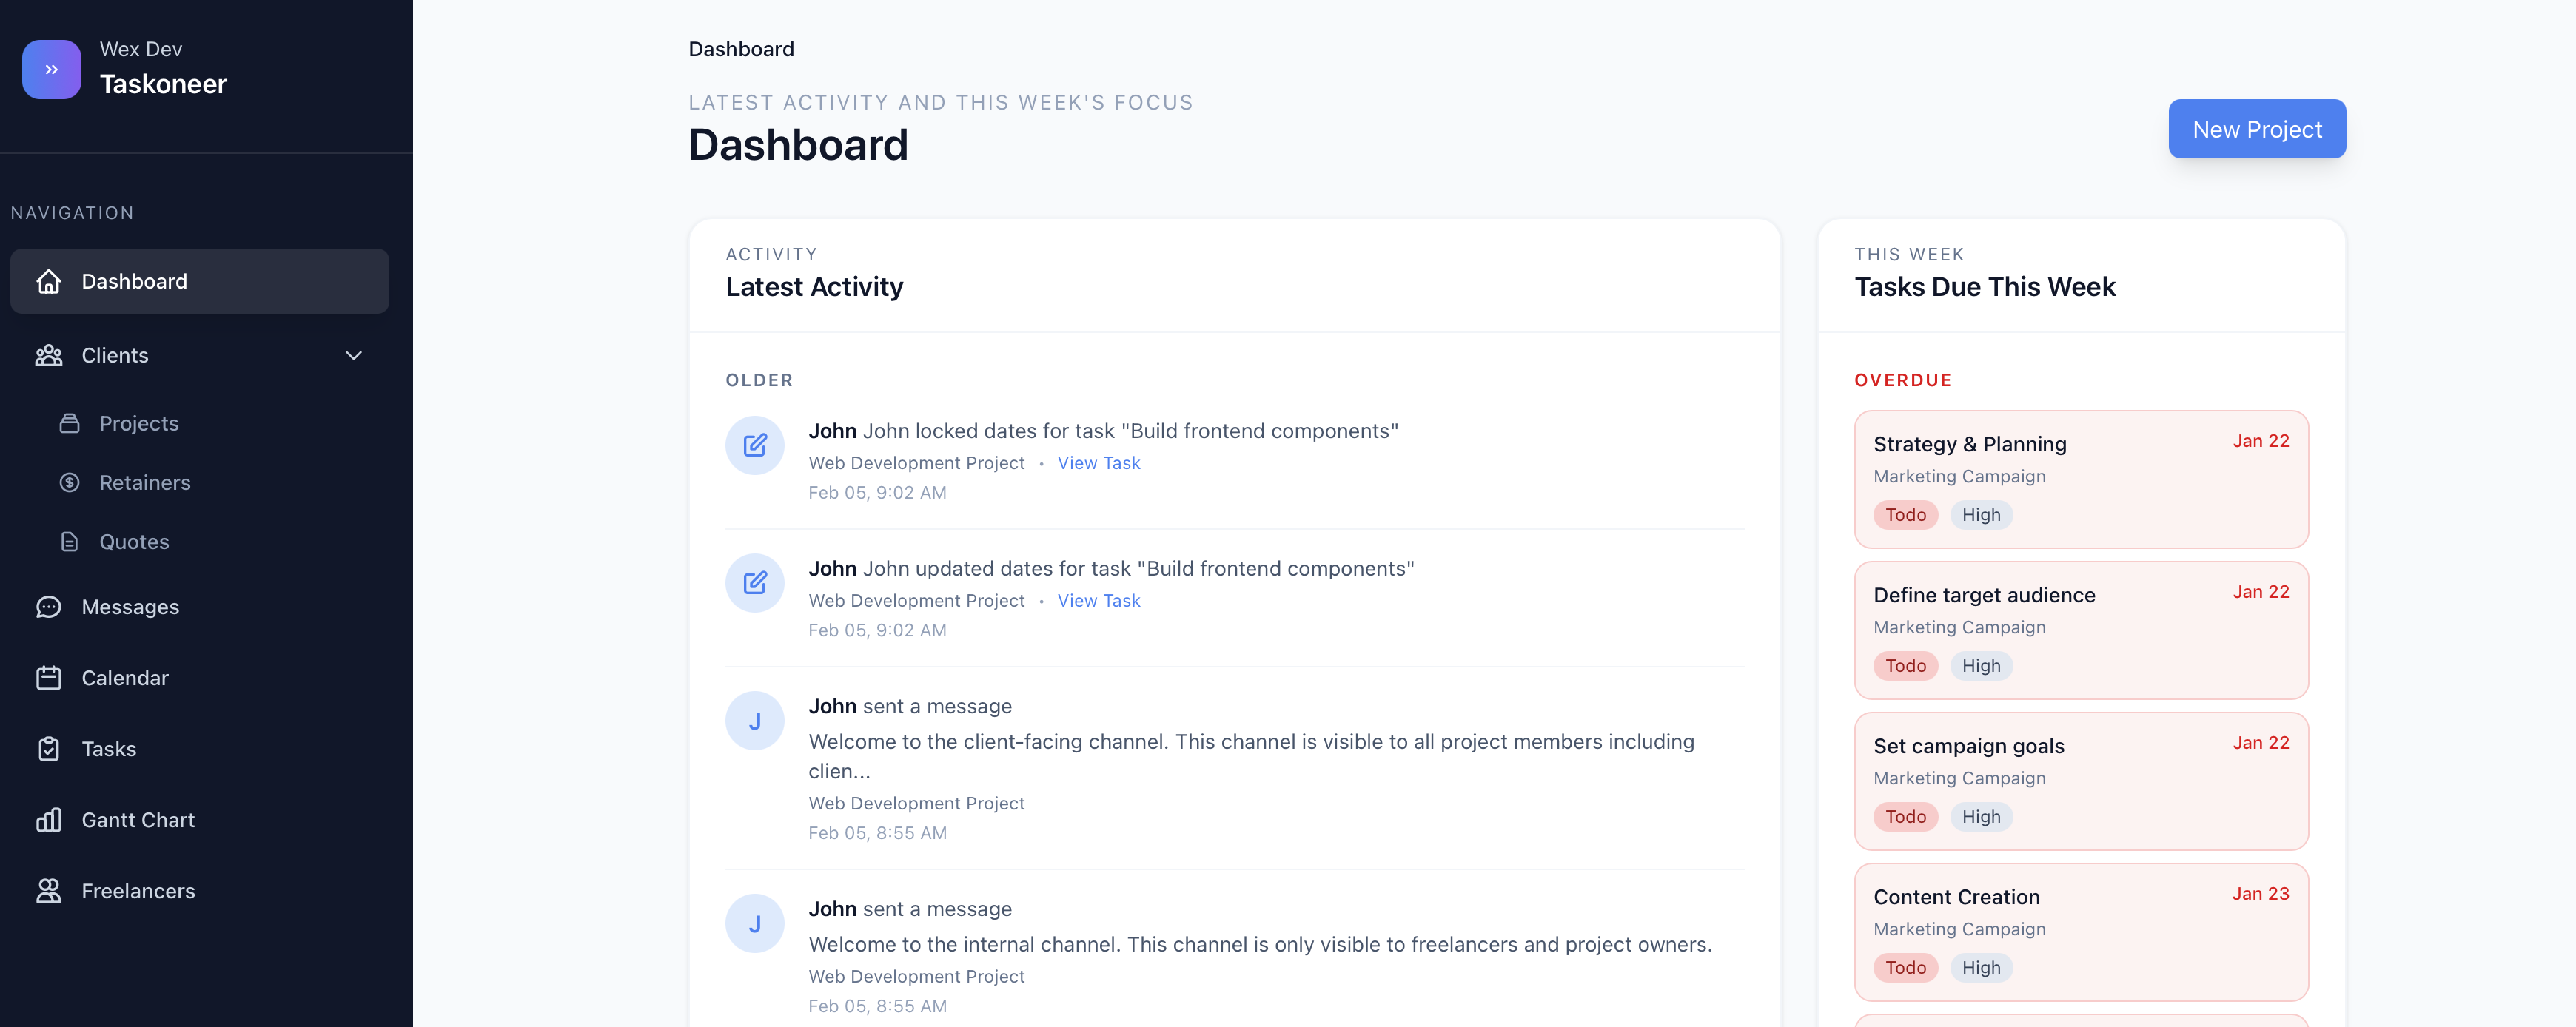The image size is (2576, 1027).
Task: Select the Dashboard home icon
Action: click(x=49, y=281)
